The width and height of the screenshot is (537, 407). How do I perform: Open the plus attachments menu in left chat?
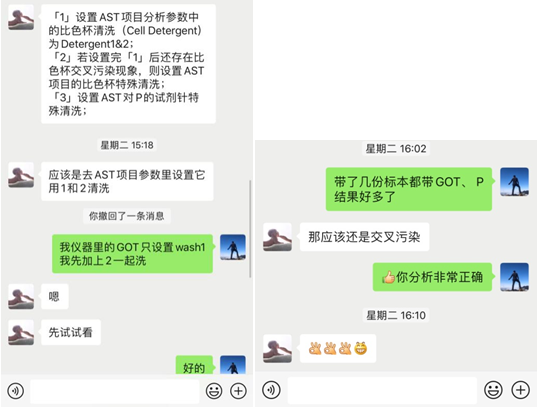pos(238,391)
